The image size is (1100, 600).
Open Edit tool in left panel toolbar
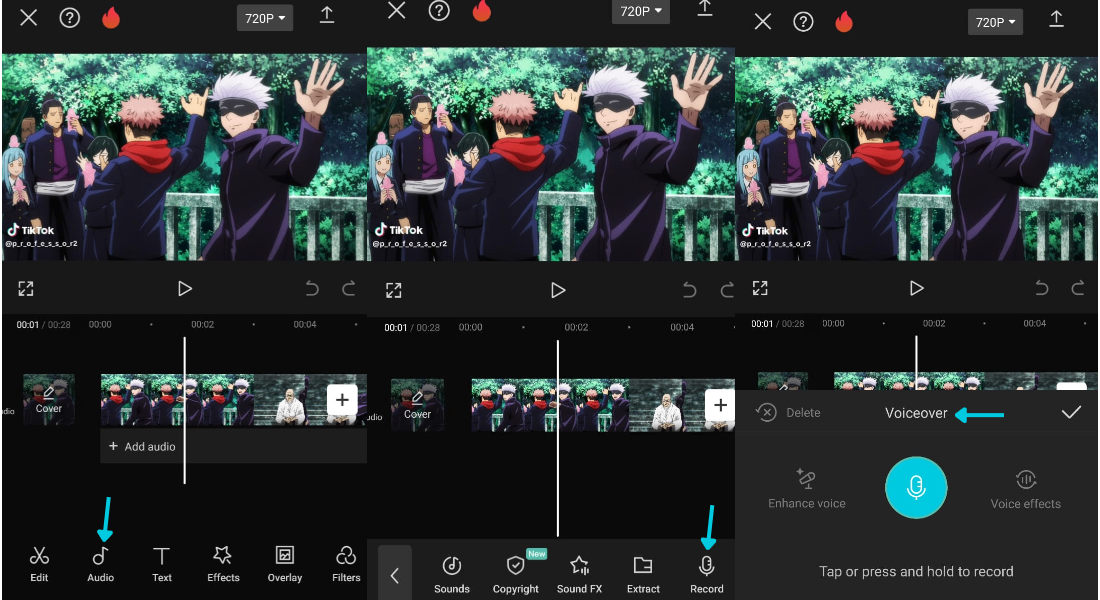coord(39,564)
